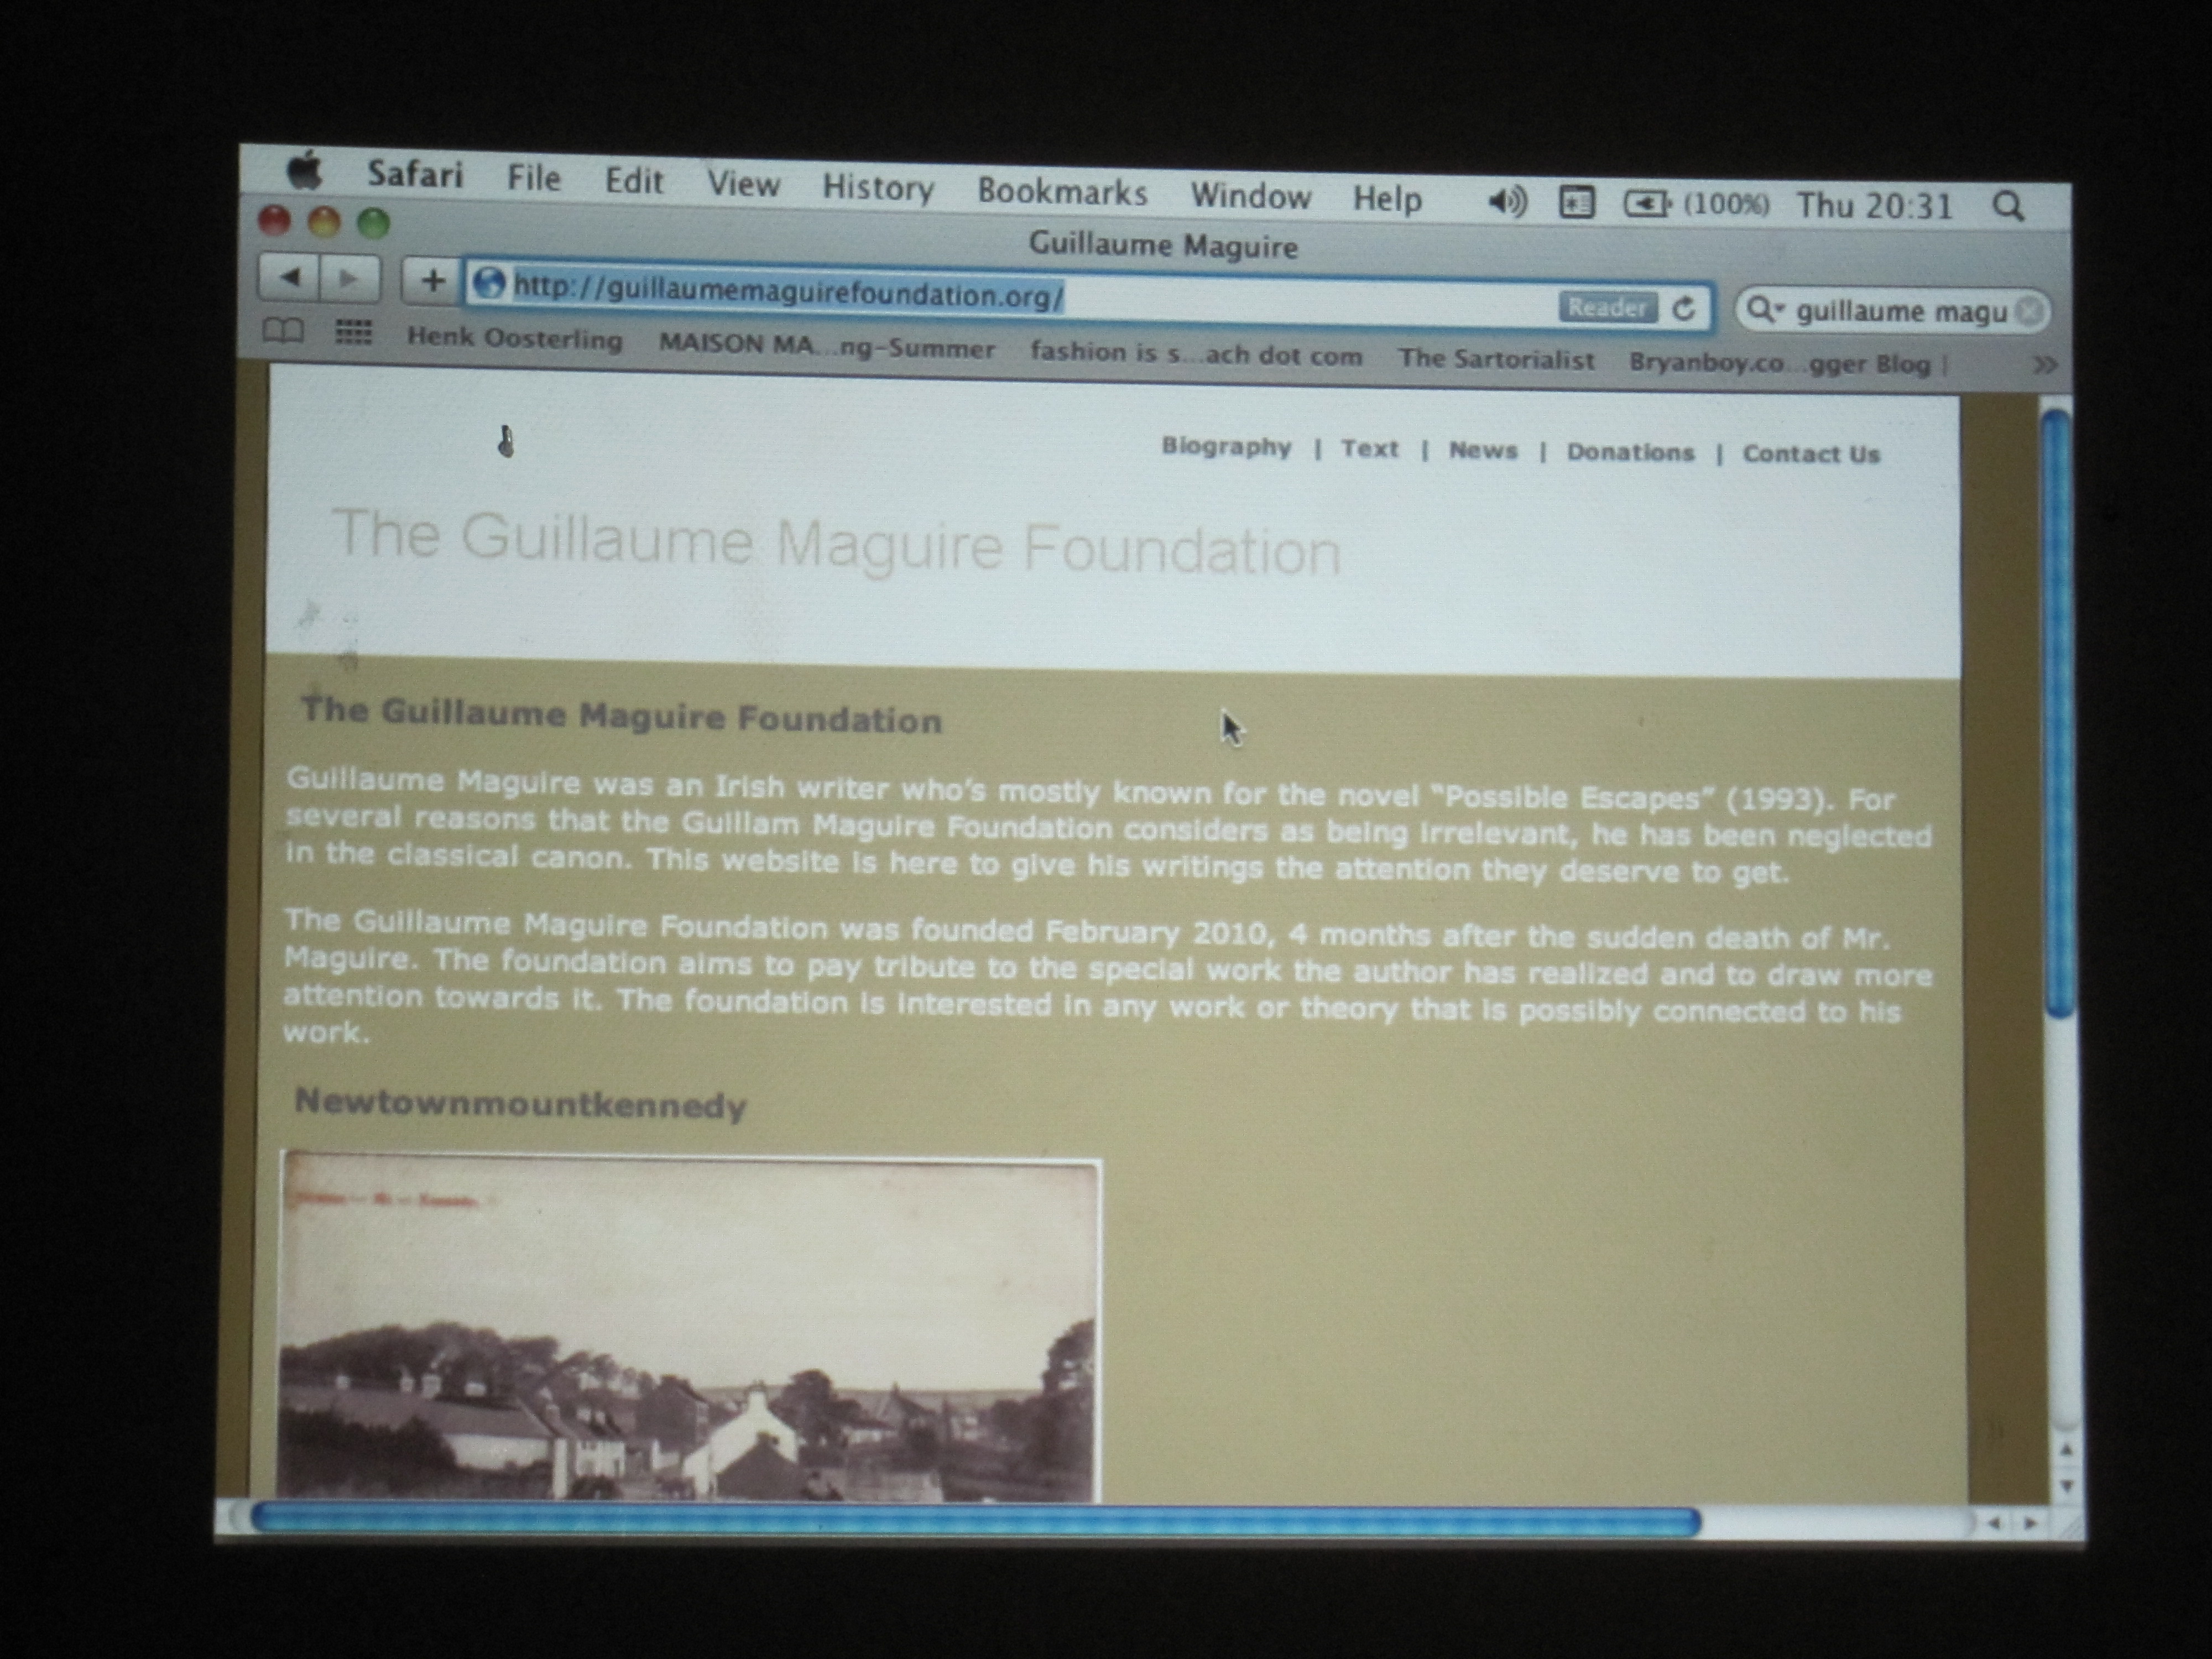Open the Reading List book icon
Viewport: 2212px width, 1659px height.
pyautogui.click(x=282, y=330)
